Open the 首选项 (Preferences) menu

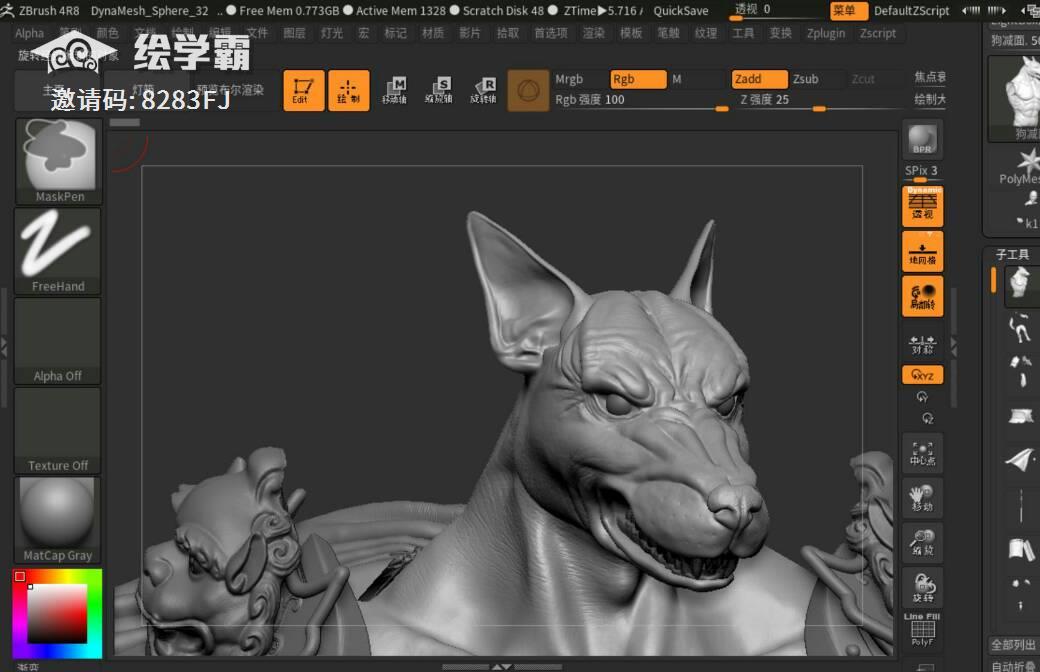pyautogui.click(x=551, y=33)
